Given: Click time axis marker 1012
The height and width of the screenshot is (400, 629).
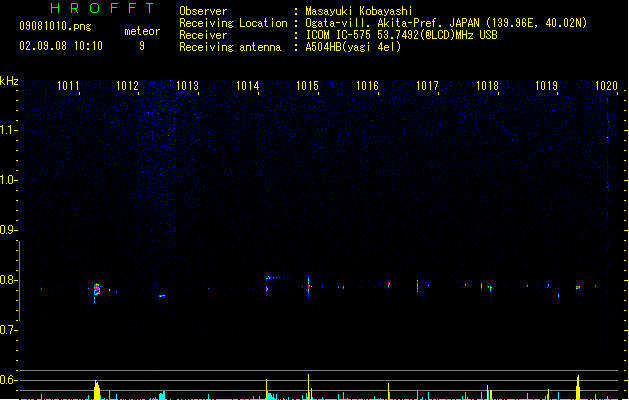Looking at the screenshot, I should point(127,85).
